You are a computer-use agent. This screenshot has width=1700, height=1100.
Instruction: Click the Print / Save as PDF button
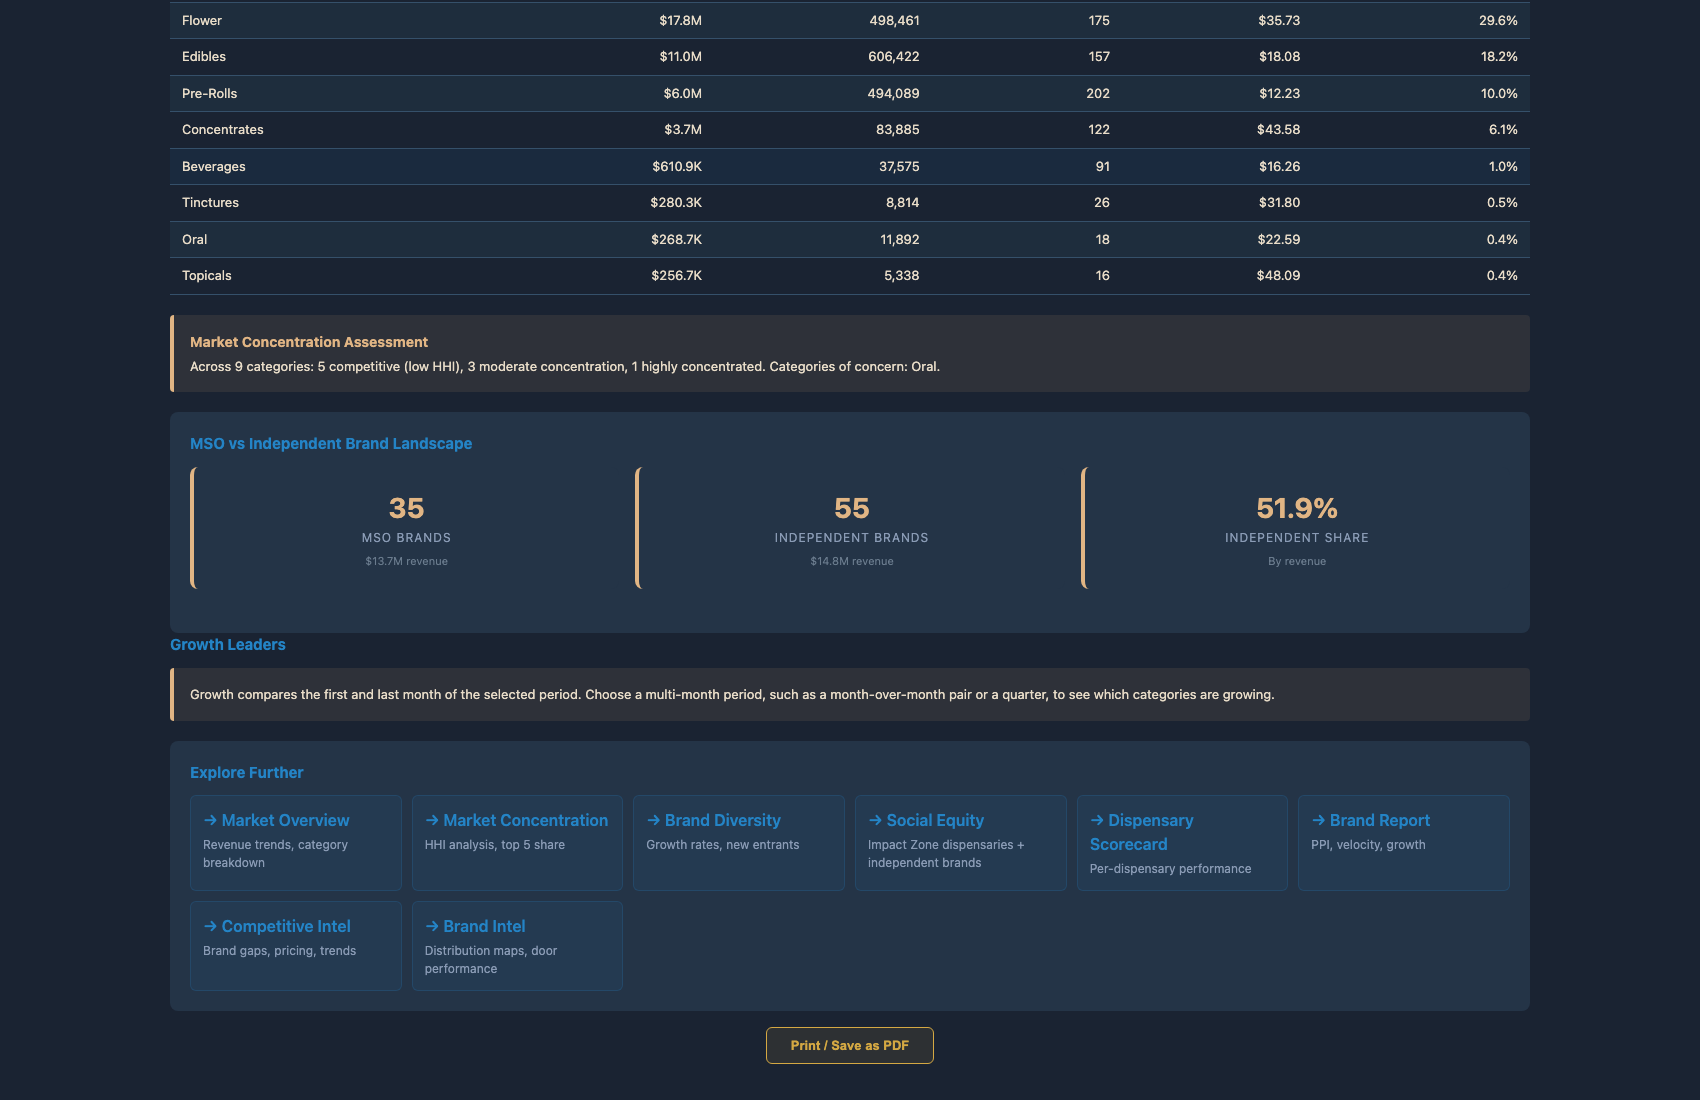pos(850,1045)
